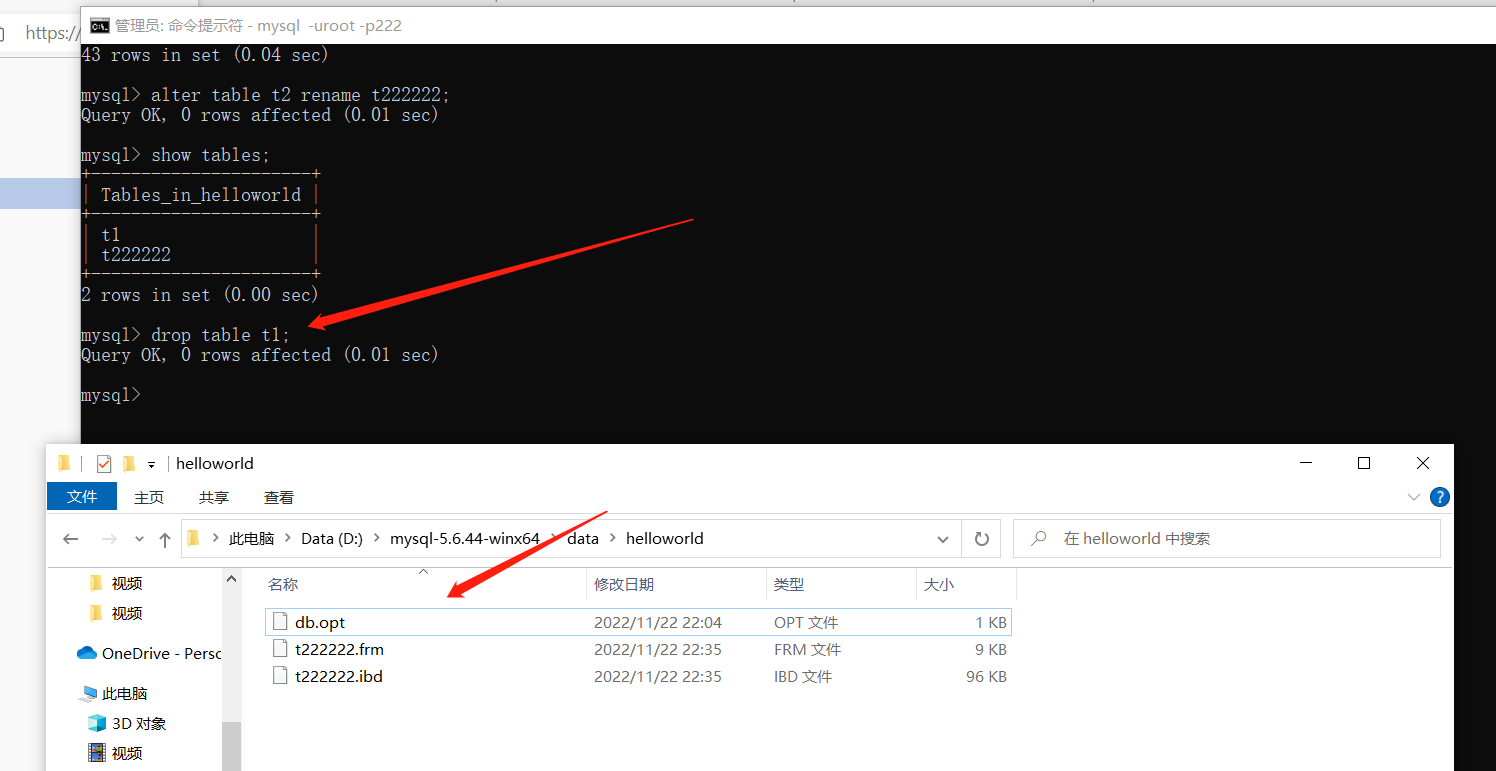Viewport: 1496px width, 771px height.
Task: Select 此电脑 in the navigation pane
Action: pos(124,693)
